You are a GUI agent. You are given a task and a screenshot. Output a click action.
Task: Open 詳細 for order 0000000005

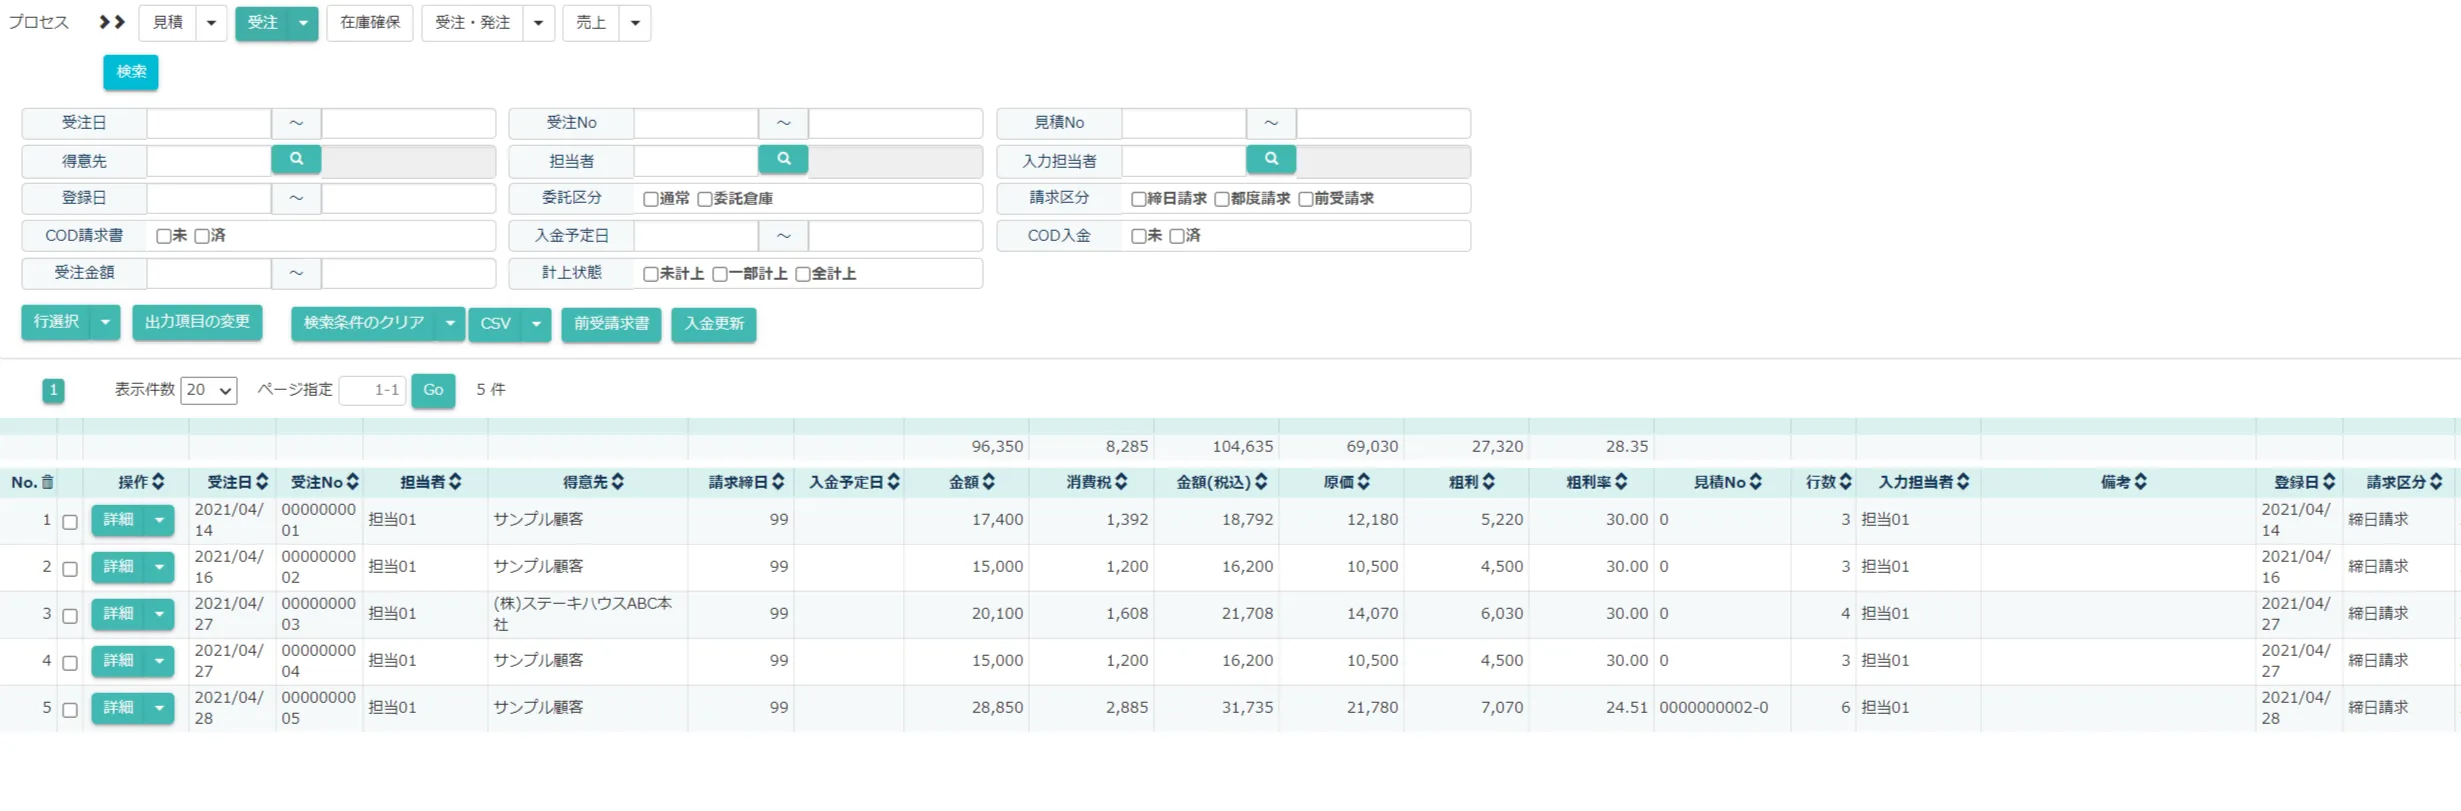[118, 708]
